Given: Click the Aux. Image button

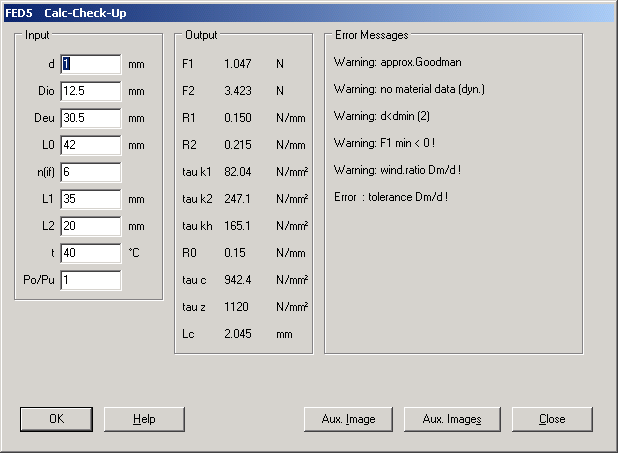Looking at the screenshot, I should coord(348,419).
